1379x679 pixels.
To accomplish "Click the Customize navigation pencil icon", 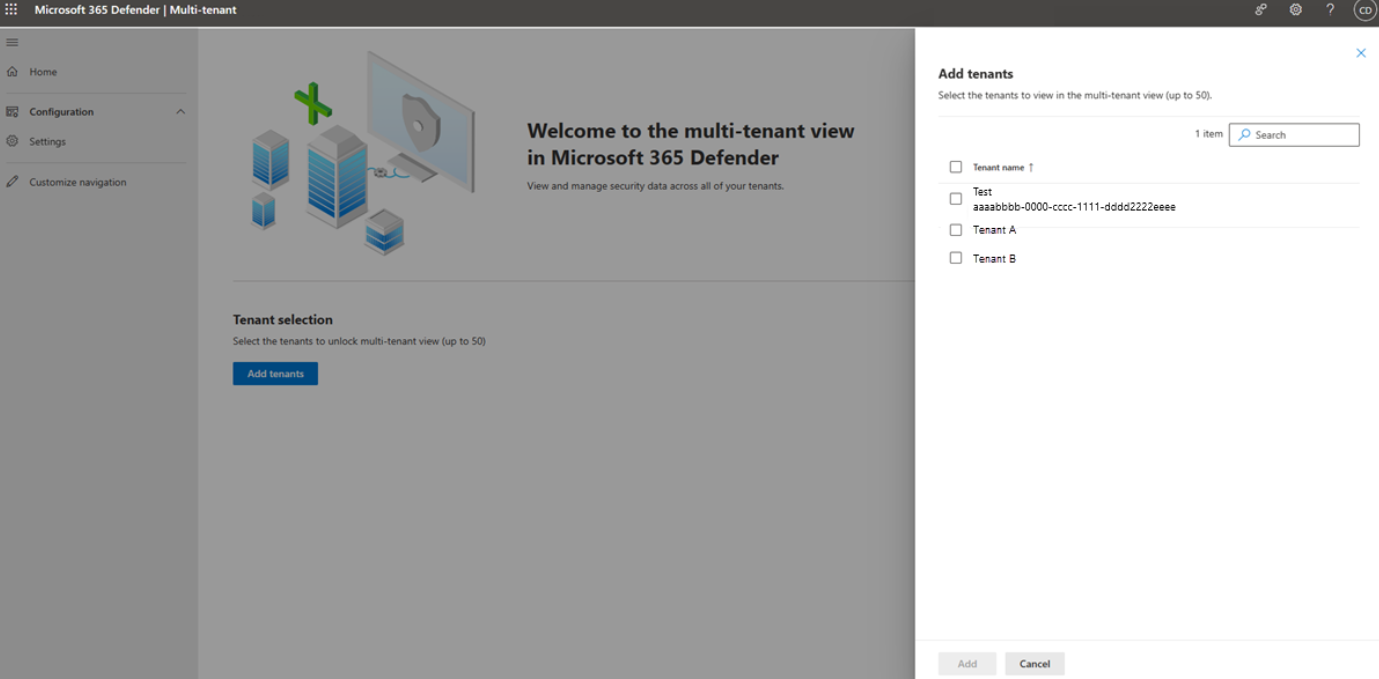I will (12, 181).
